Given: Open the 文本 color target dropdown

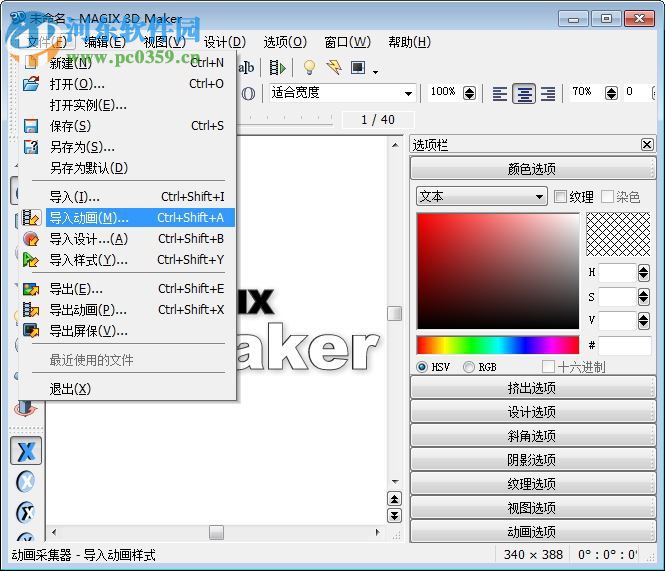Looking at the screenshot, I should pyautogui.click(x=482, y=196).
